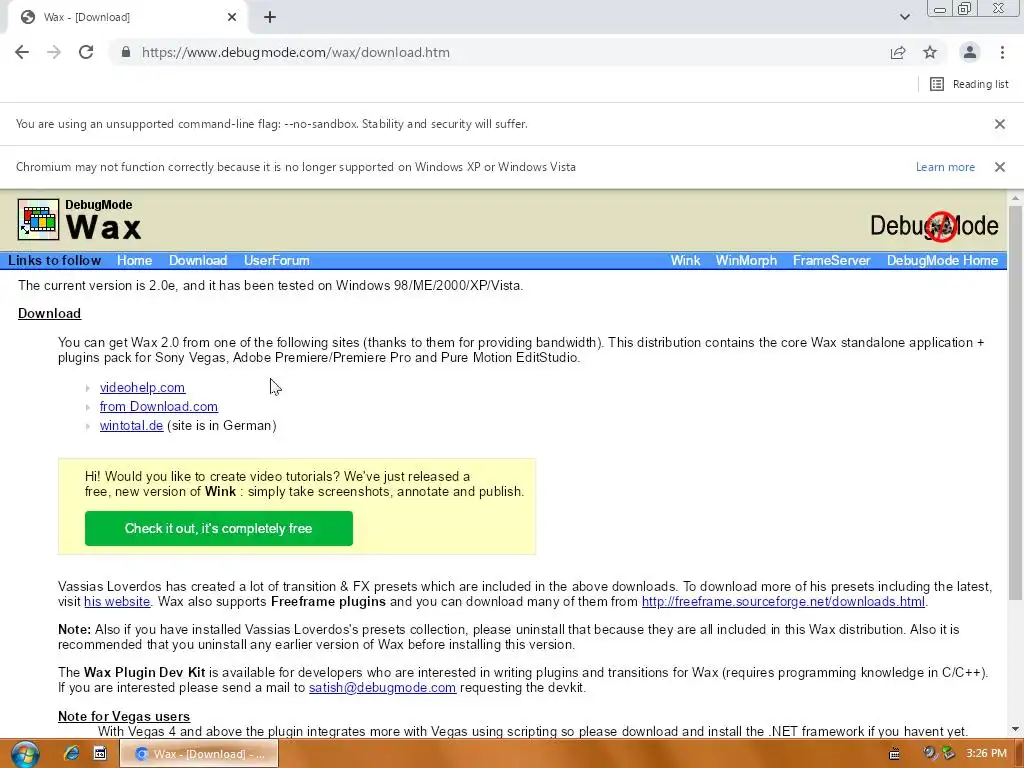
Task: Click the taskbar icon beside Internet Explorer
Action: 100,754
